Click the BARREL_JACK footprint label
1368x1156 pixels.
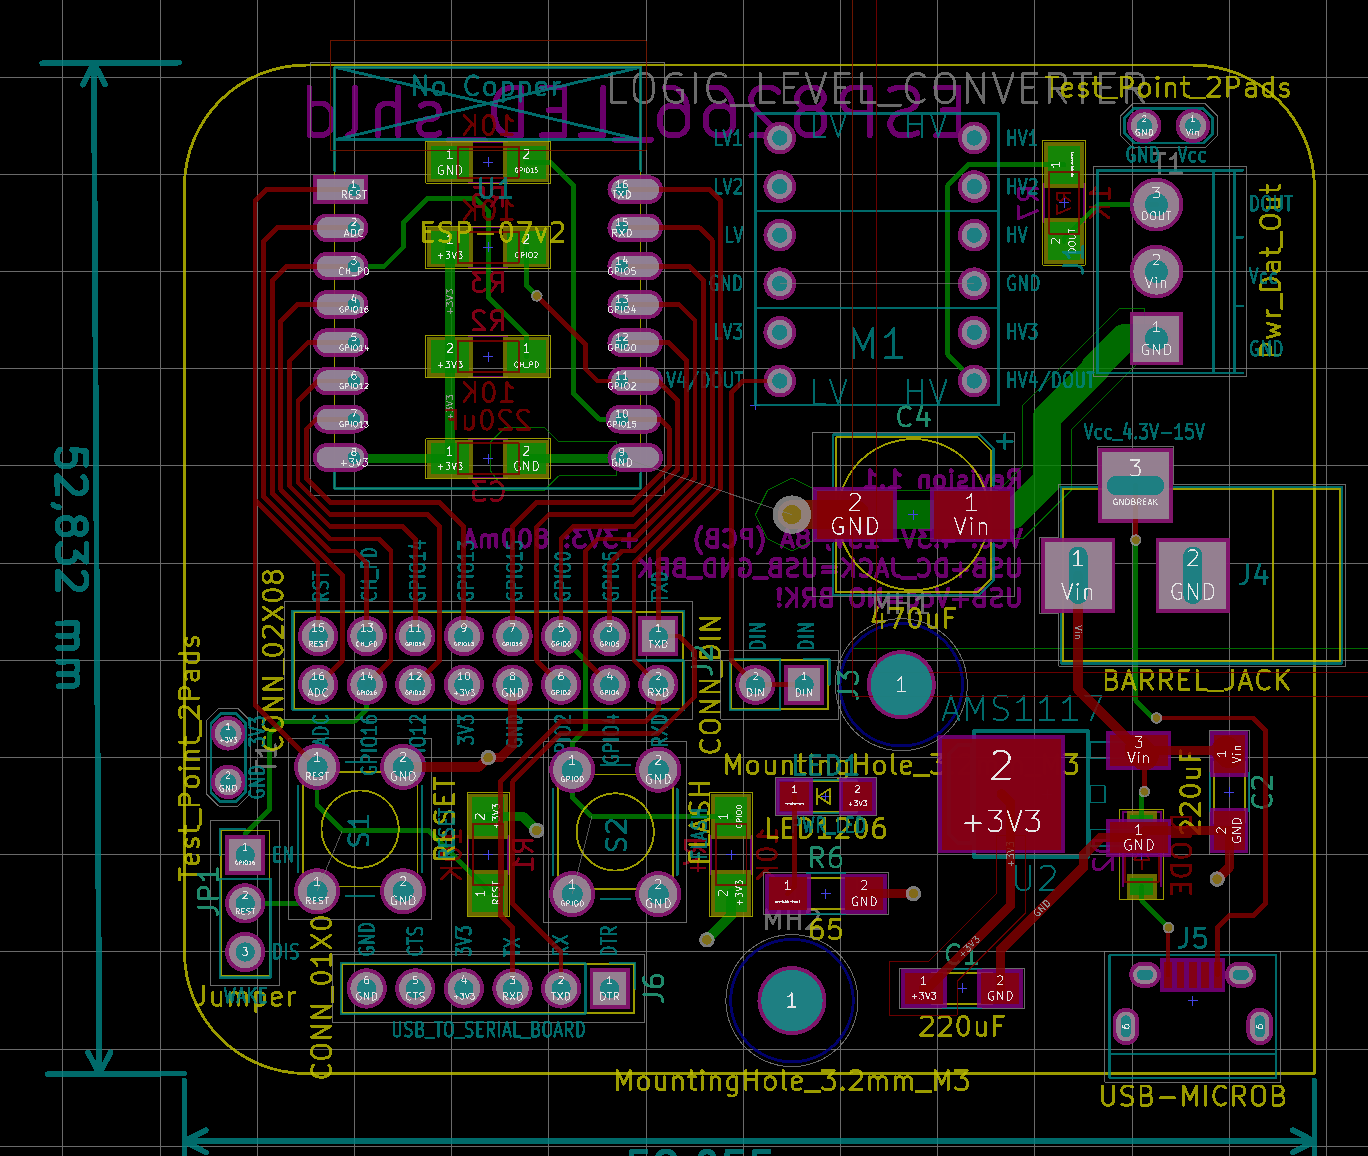click(1196, 681)
